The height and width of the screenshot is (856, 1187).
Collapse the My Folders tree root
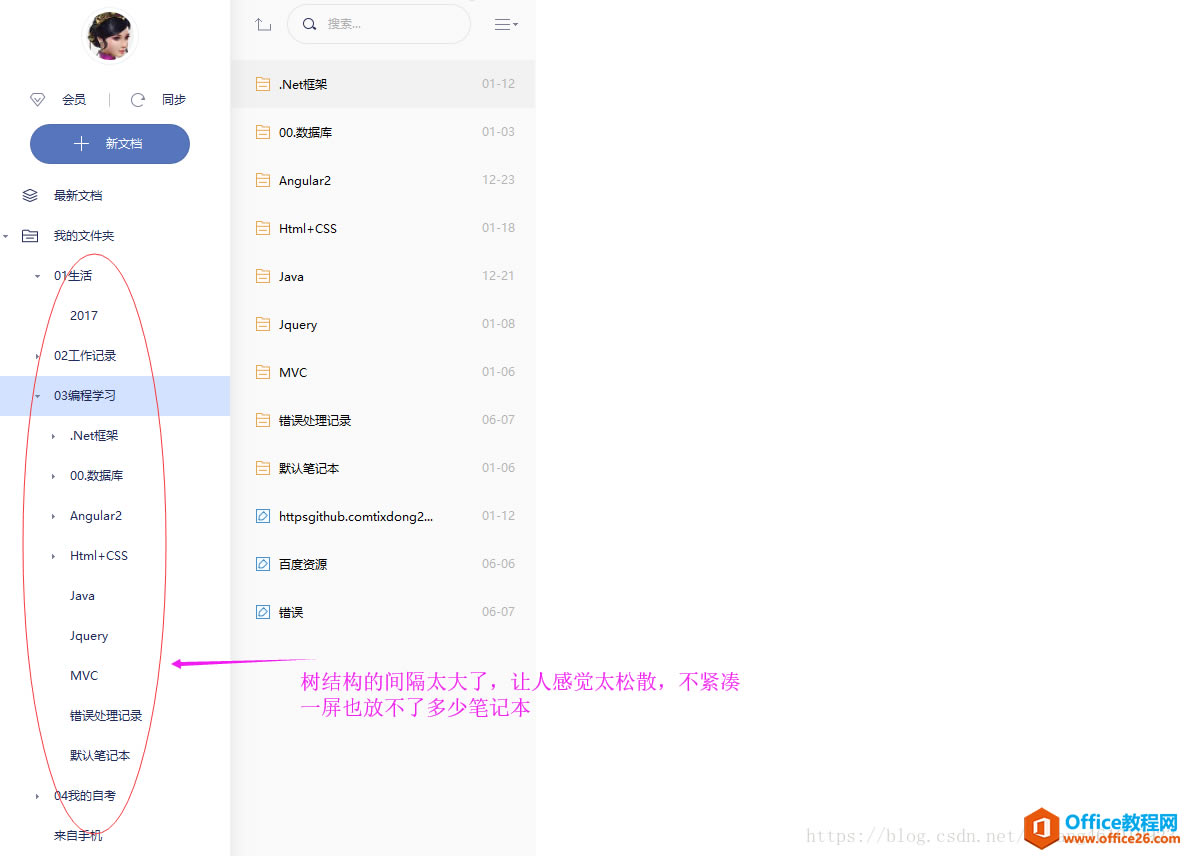(x=6, y=237)
